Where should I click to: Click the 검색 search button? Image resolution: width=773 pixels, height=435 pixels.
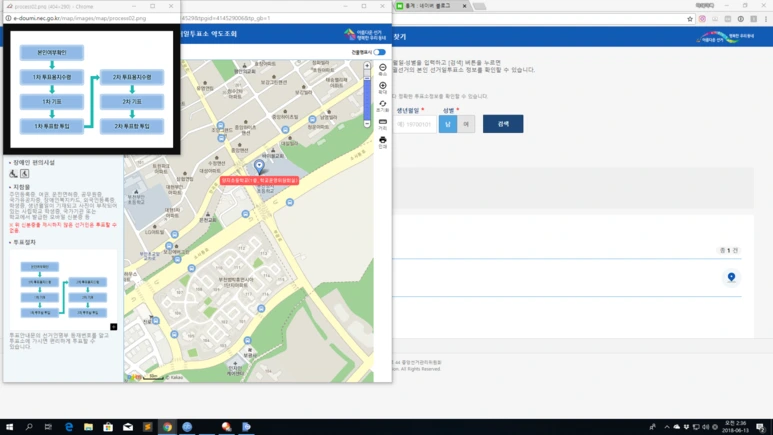point(503,124)
